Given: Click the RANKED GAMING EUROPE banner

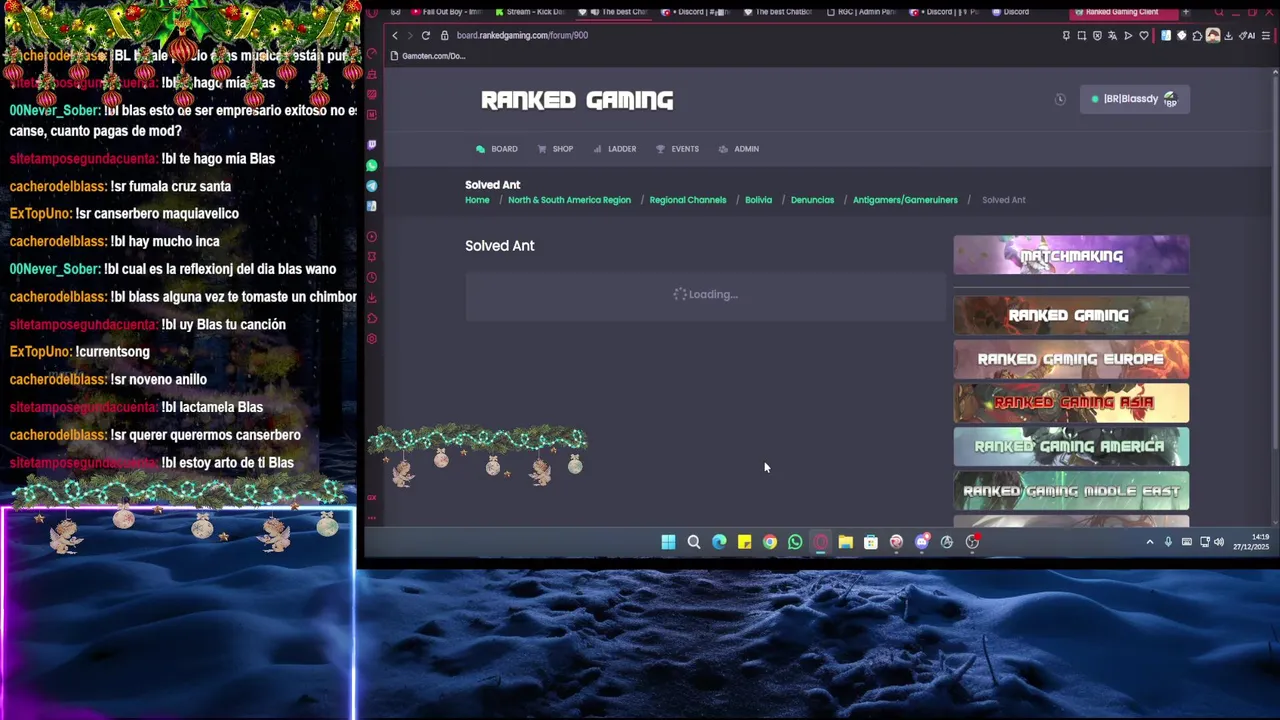Looking at the screenshot, I should [x=1071, y=359].
